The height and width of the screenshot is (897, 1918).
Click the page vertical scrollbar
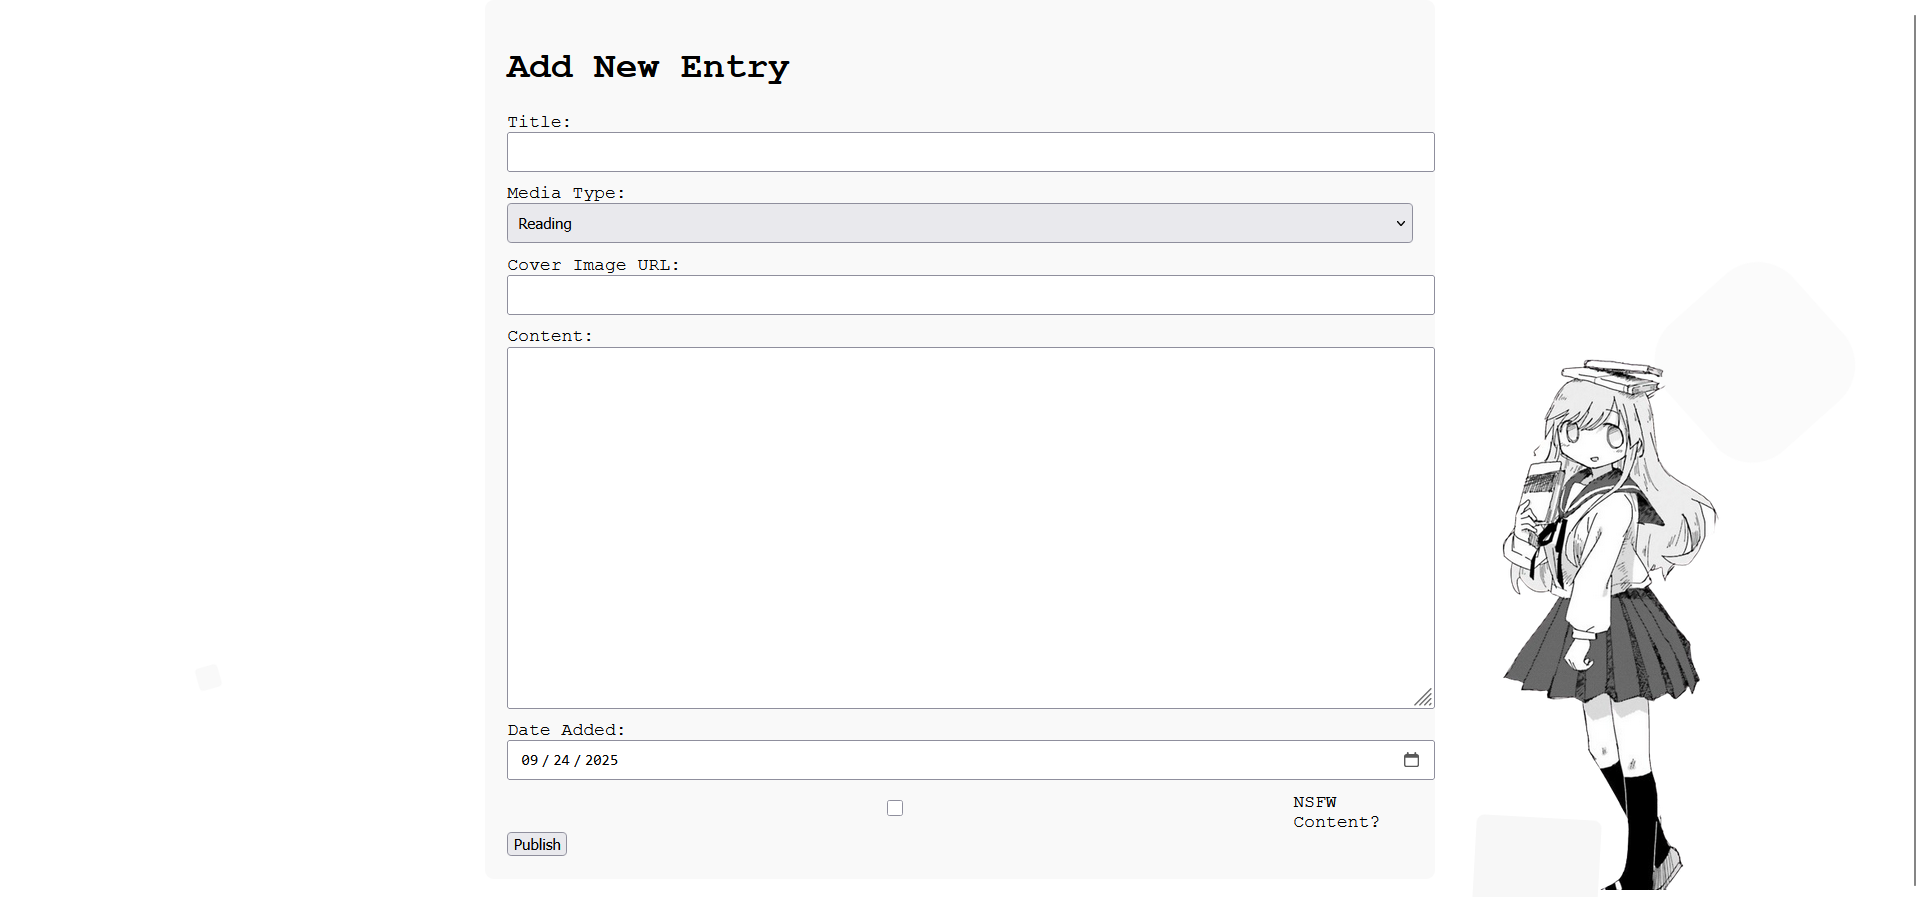pyautogui.click(x=1914, y=448)
